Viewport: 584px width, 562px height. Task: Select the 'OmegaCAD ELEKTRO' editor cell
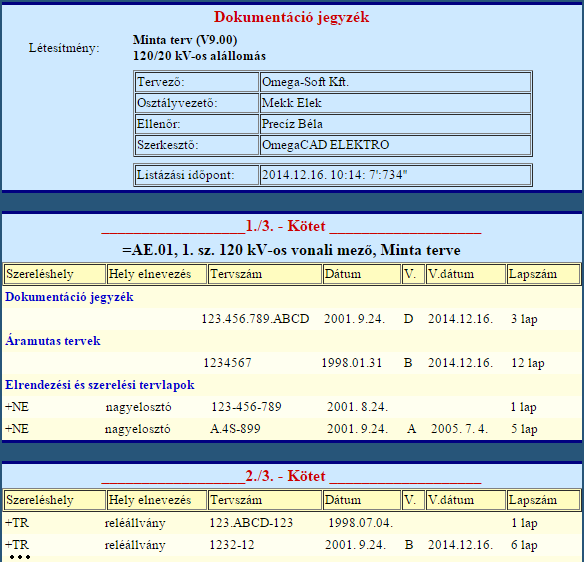click(395, 145)
